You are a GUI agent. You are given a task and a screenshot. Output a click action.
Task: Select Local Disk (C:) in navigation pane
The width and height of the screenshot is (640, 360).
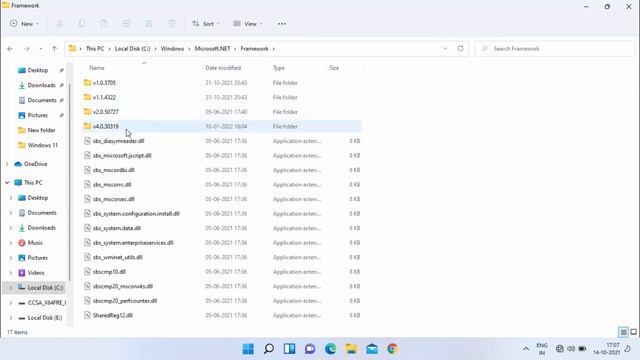pyautogui.click(x=34, y=288)
